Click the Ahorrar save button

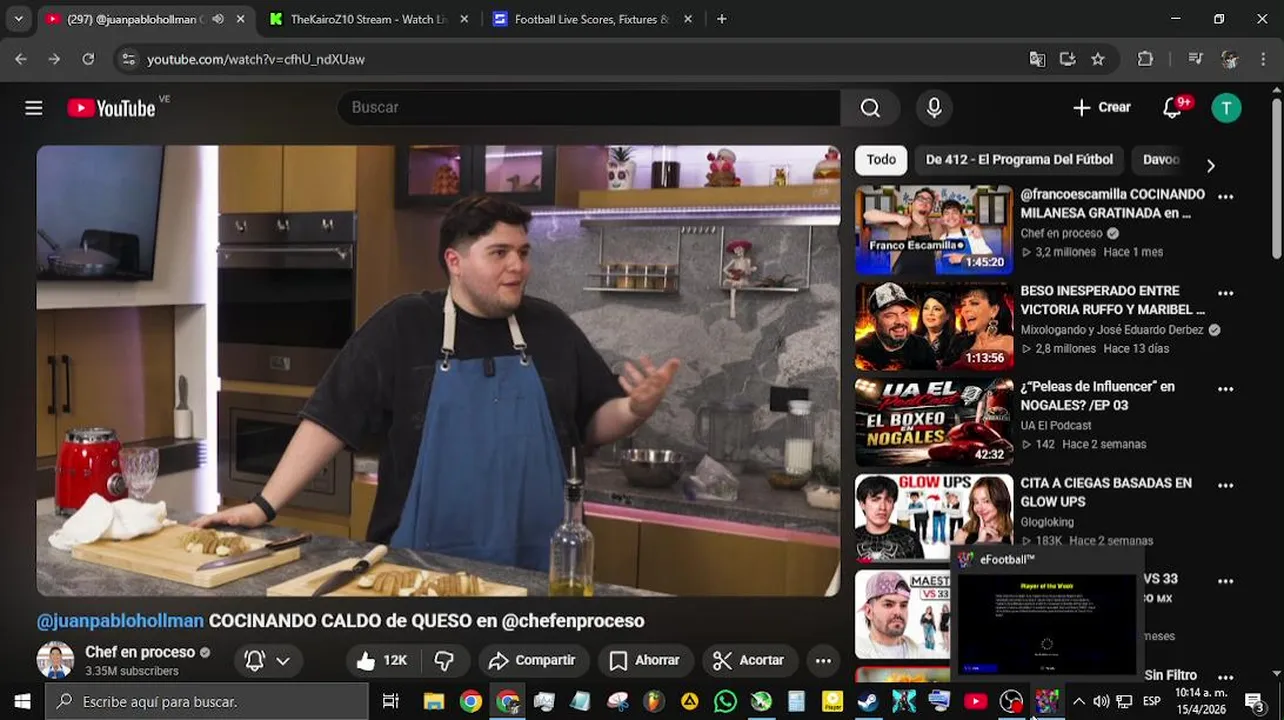[644, 660]
